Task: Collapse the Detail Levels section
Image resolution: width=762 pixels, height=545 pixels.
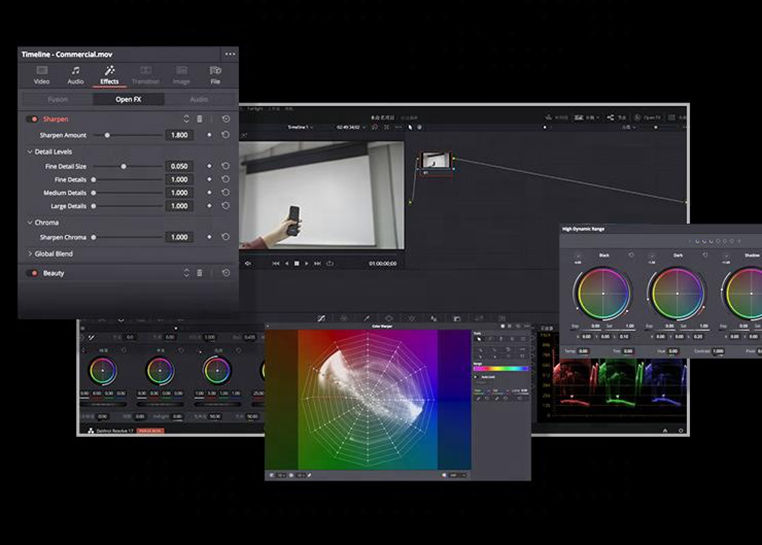Action: coord(29,151)
